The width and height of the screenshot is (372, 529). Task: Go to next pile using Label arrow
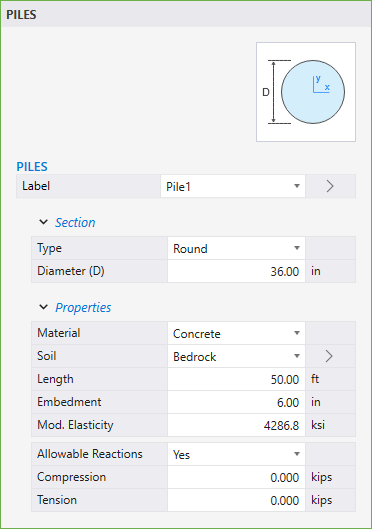(x=330, y=186)
